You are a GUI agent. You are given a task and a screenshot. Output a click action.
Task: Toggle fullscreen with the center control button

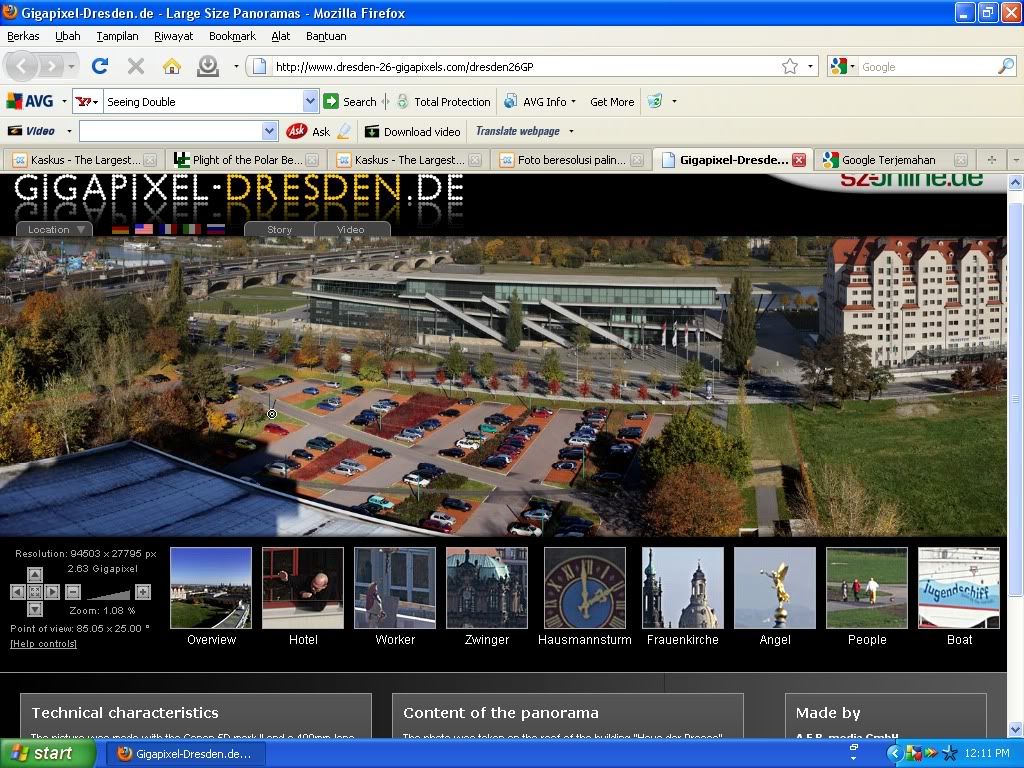[35, 592]
